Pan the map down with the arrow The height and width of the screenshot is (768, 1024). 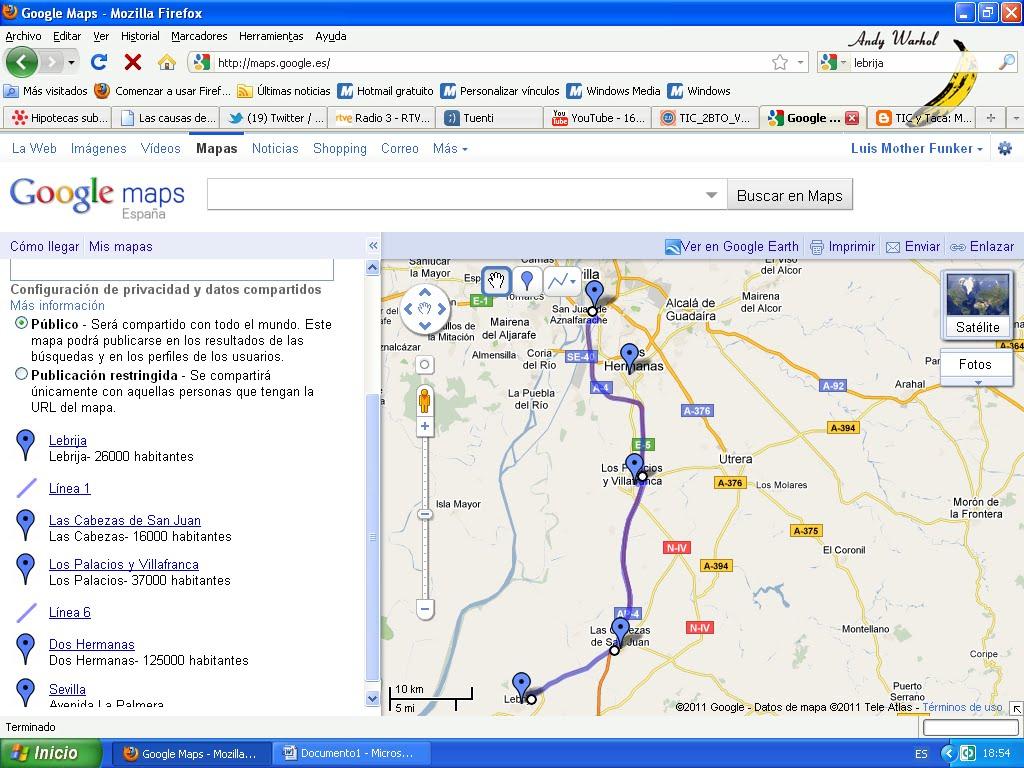point(425,325)
